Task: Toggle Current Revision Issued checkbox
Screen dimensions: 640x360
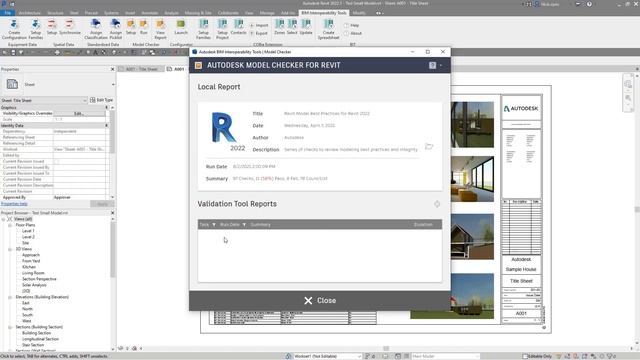Action: coord(56,161)
